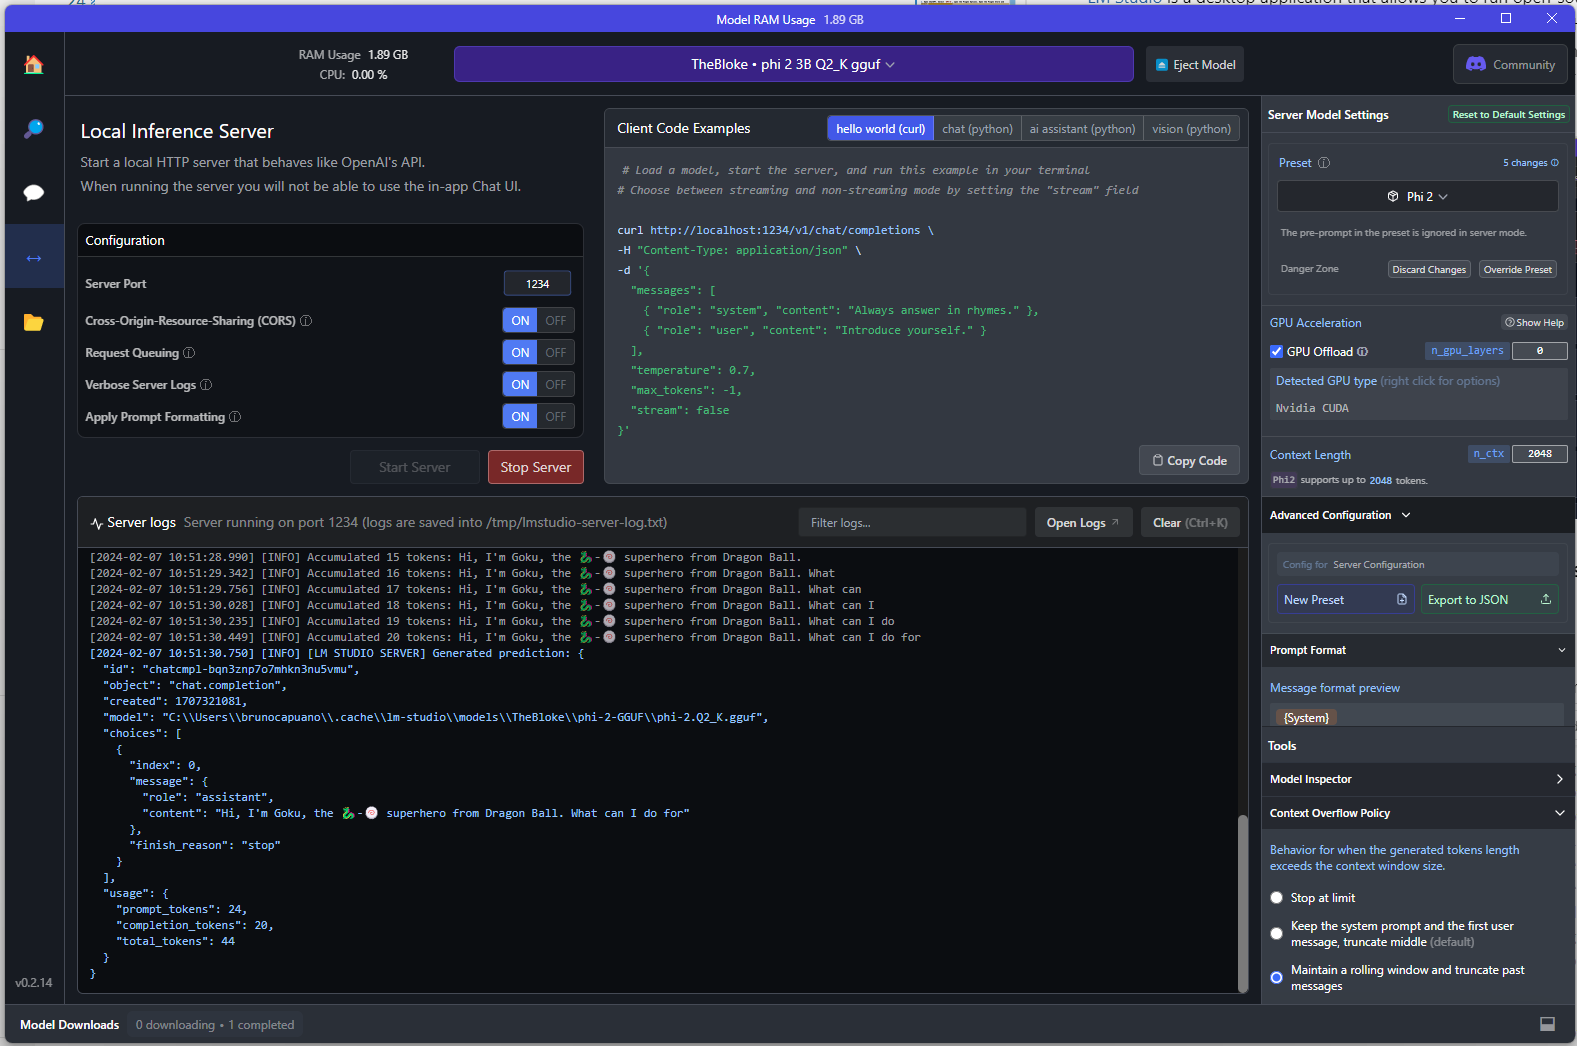Click Open Logs button
1577x1046 pixels.
click(x=1083, y=523)
